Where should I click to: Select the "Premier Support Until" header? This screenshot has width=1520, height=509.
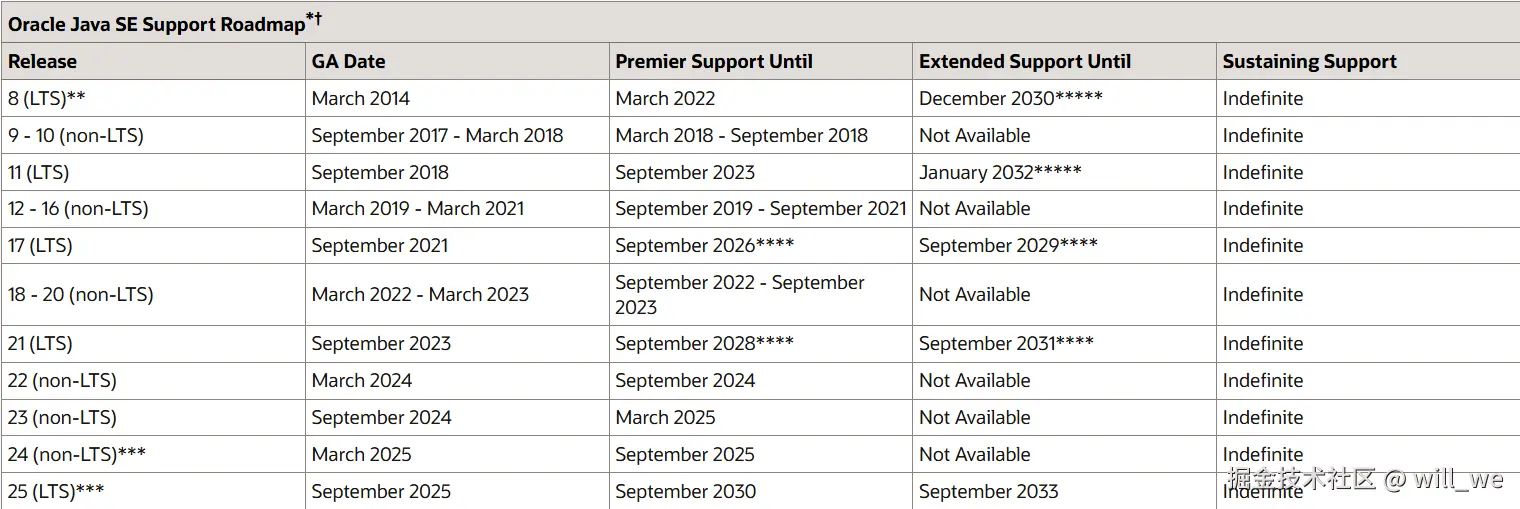[713, 61]
